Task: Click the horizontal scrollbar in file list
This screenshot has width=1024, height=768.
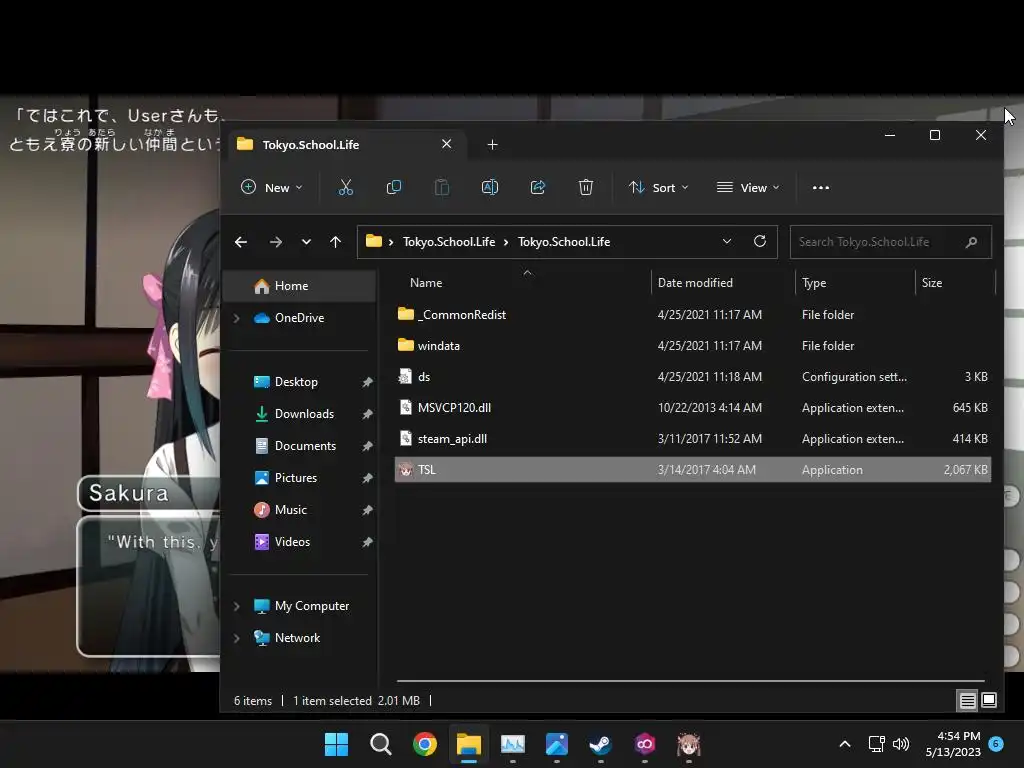Action: click(690, 681)
